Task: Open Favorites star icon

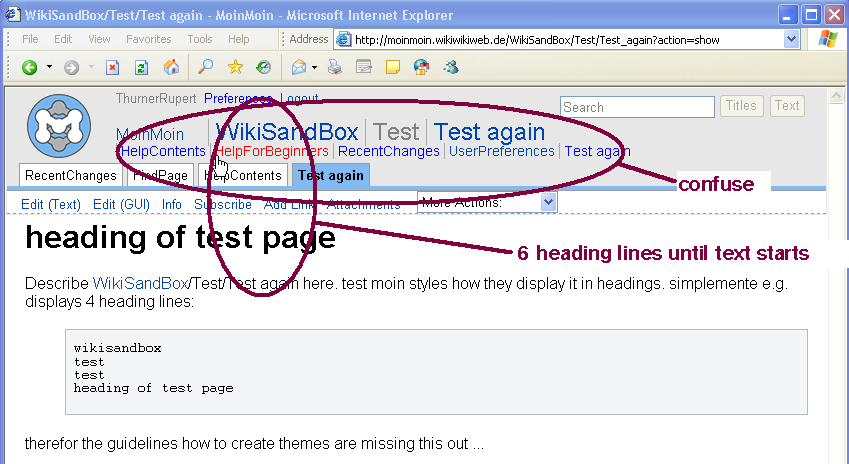Action: (235, 67)
